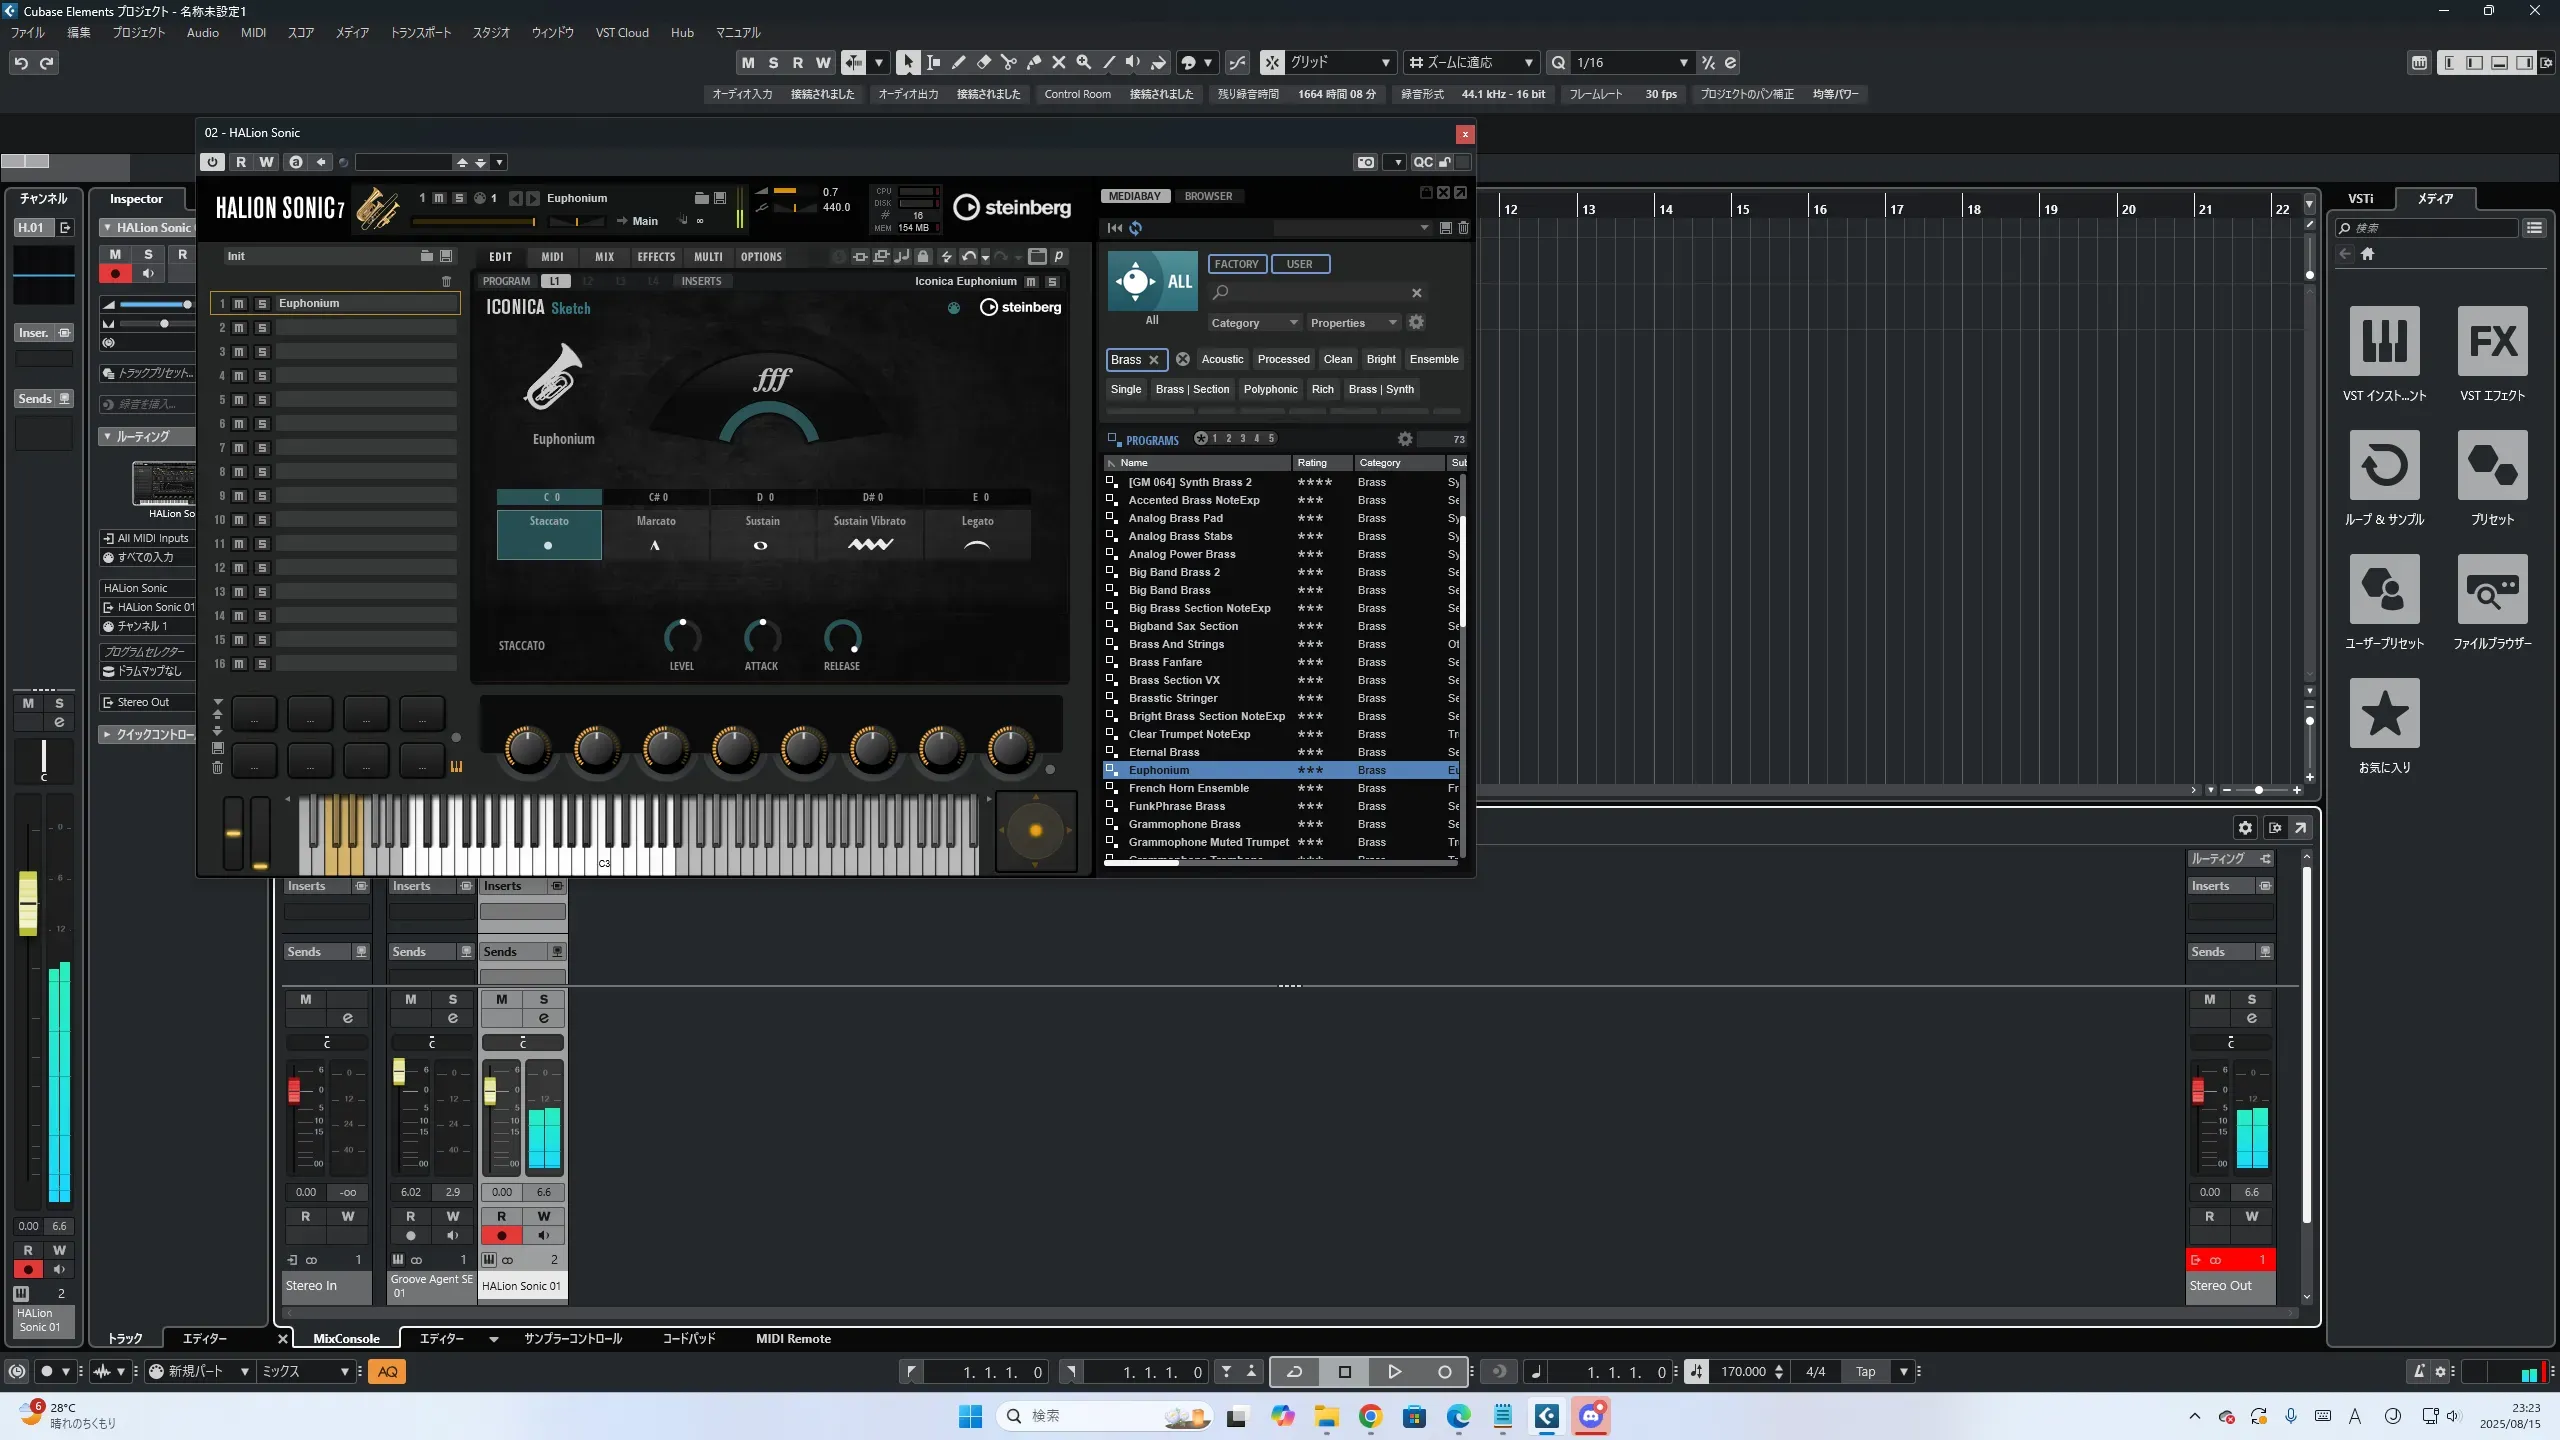Switch to the HALion EFFECTS tab
This screenshot has width=2560, height=1440.
pos(656,257)
